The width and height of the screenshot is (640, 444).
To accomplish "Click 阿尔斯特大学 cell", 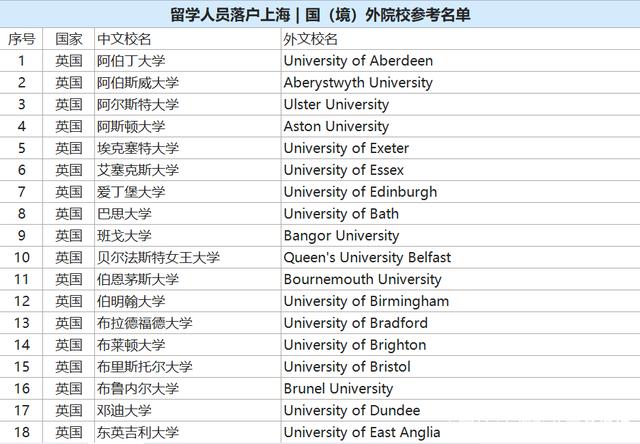I will click(x=188, y=104).
